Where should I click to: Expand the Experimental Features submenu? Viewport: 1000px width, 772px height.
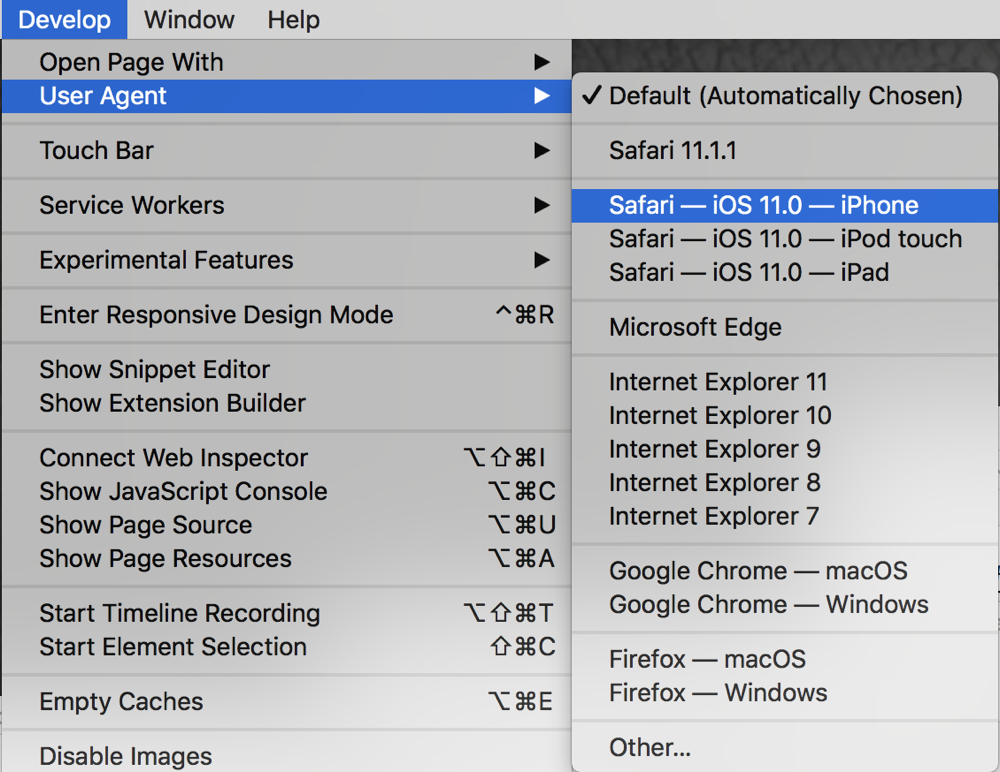pos(286,260)
